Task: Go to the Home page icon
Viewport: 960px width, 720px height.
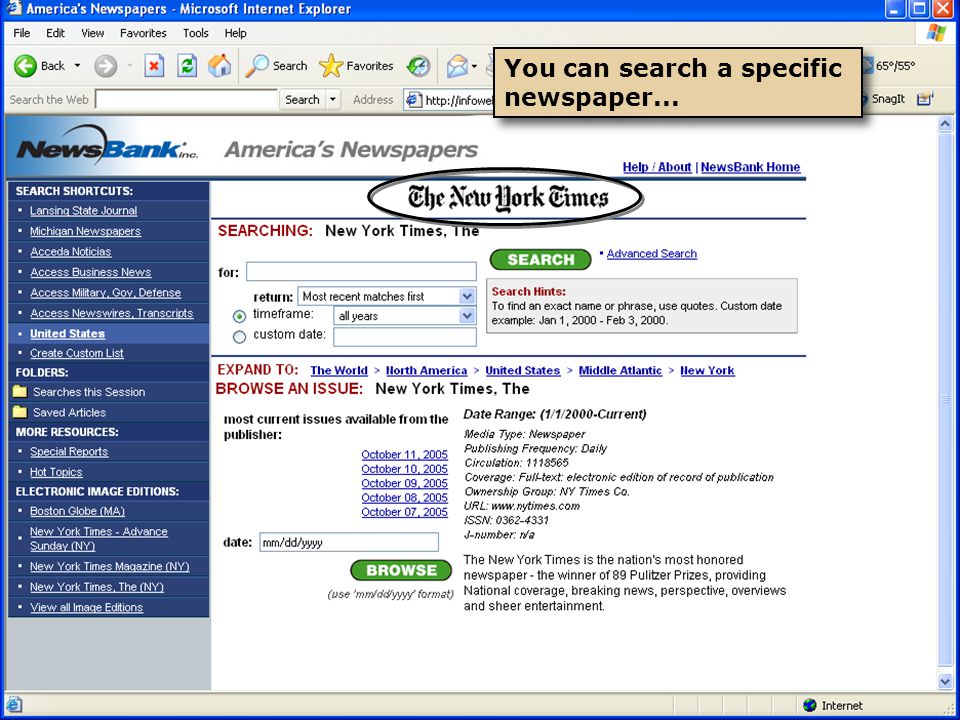Action: tap(219, 66)
